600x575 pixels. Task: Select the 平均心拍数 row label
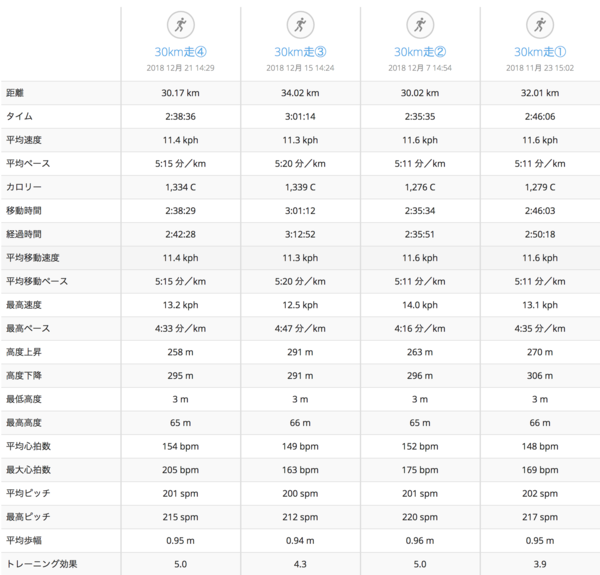pos(28,446)
